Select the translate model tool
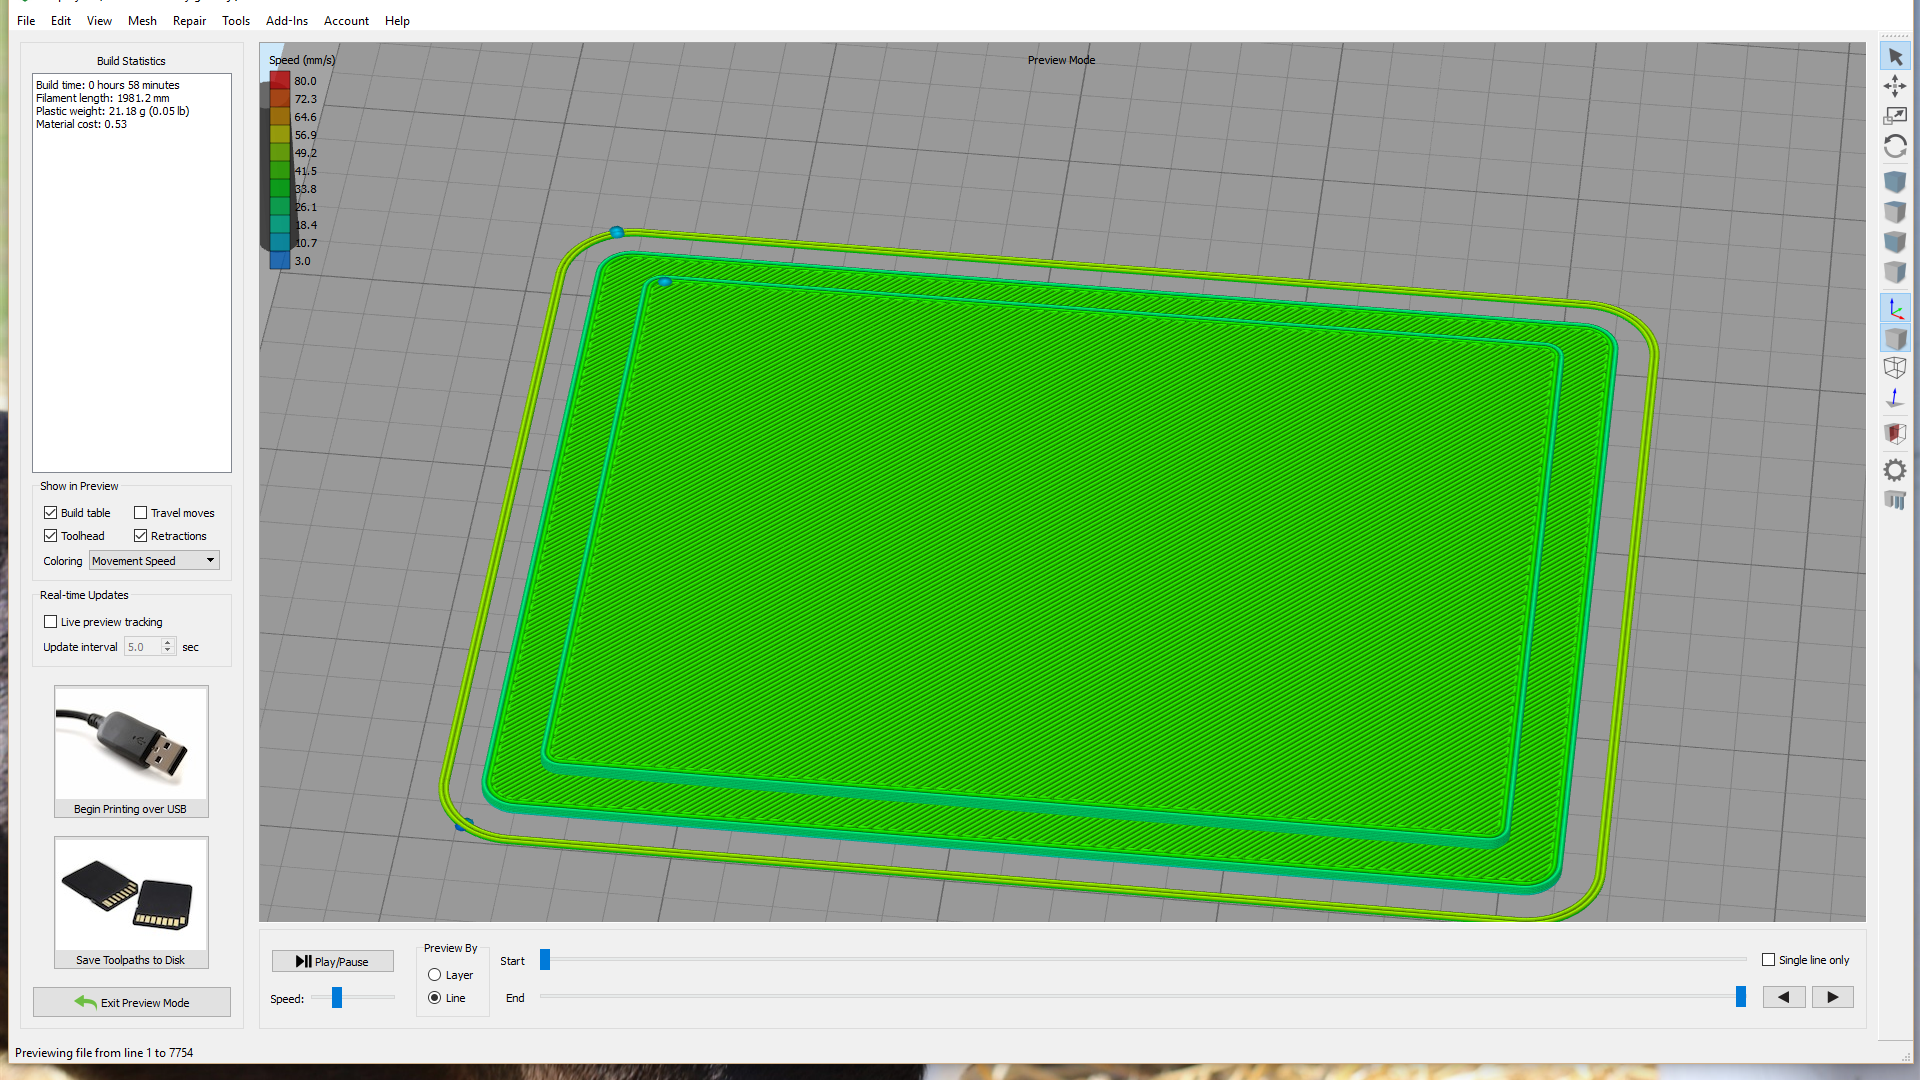1920x1080 pixels. 1895,87
